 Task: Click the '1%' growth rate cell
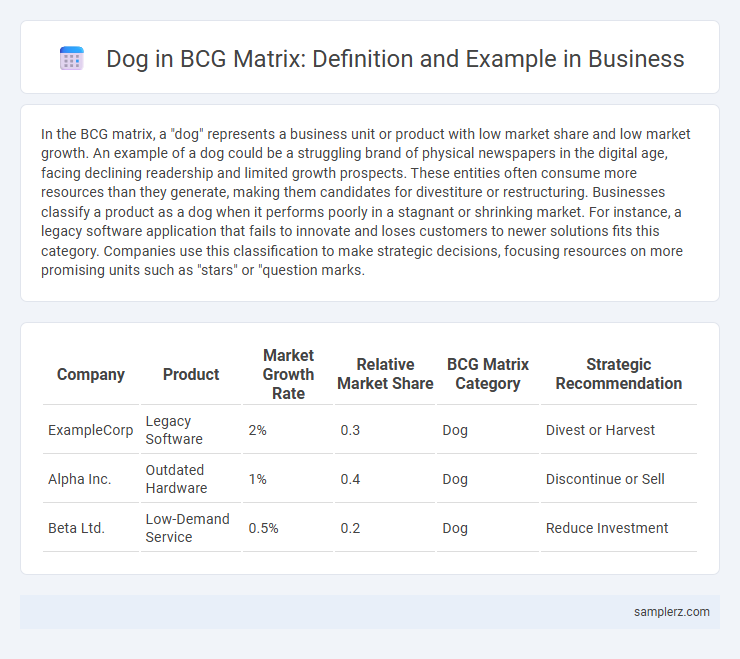click(x=288, y=479)
